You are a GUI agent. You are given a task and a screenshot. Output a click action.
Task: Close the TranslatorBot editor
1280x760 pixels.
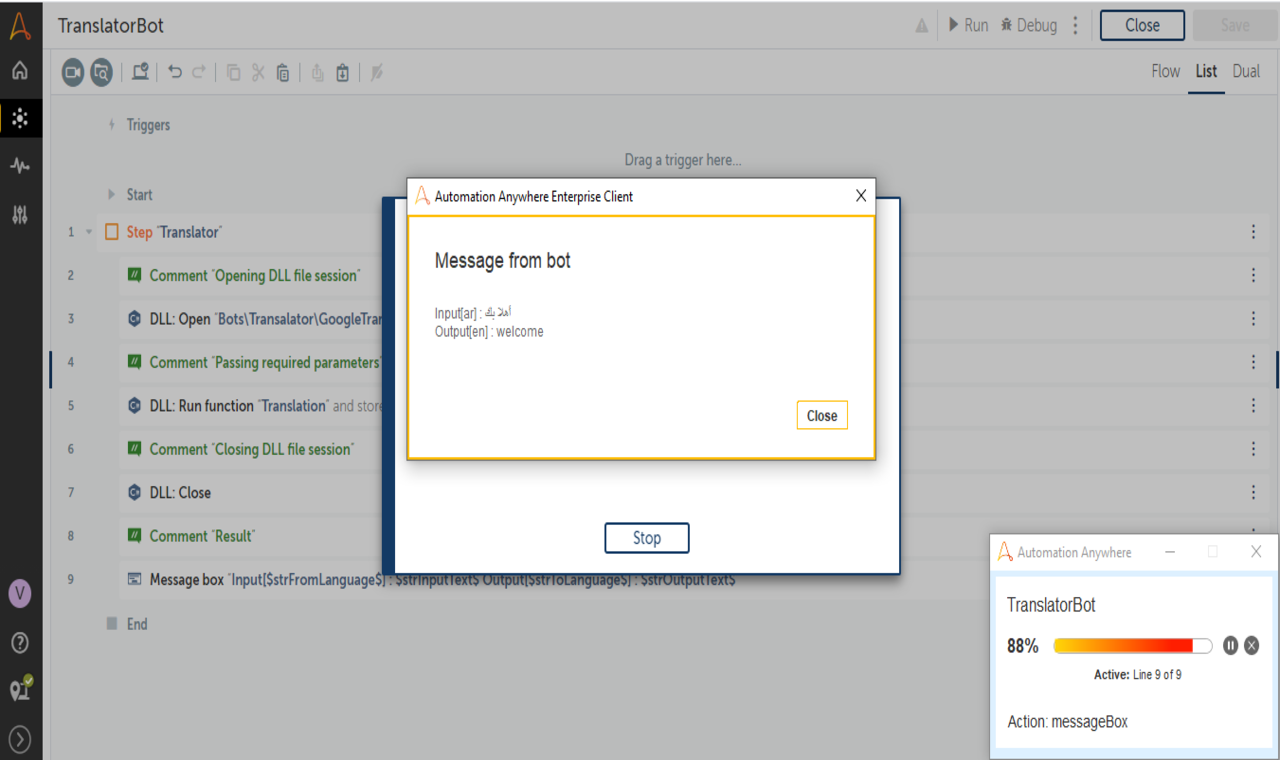pyautogui.click(x=1142, y=25)
